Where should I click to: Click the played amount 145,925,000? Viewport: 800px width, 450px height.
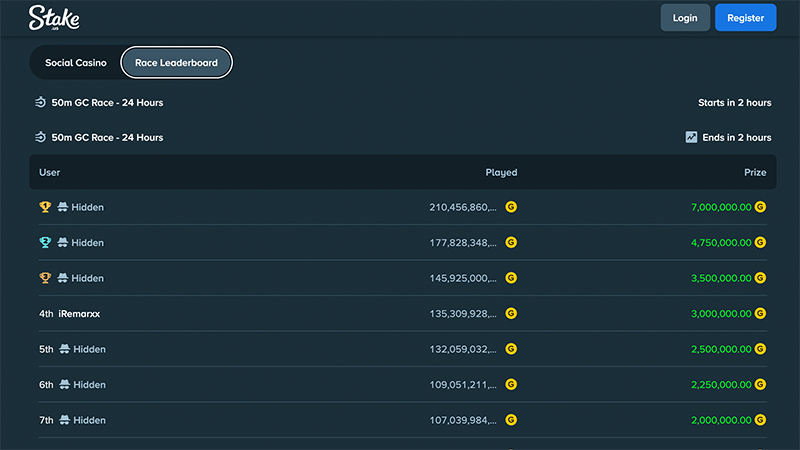point(463,278)
